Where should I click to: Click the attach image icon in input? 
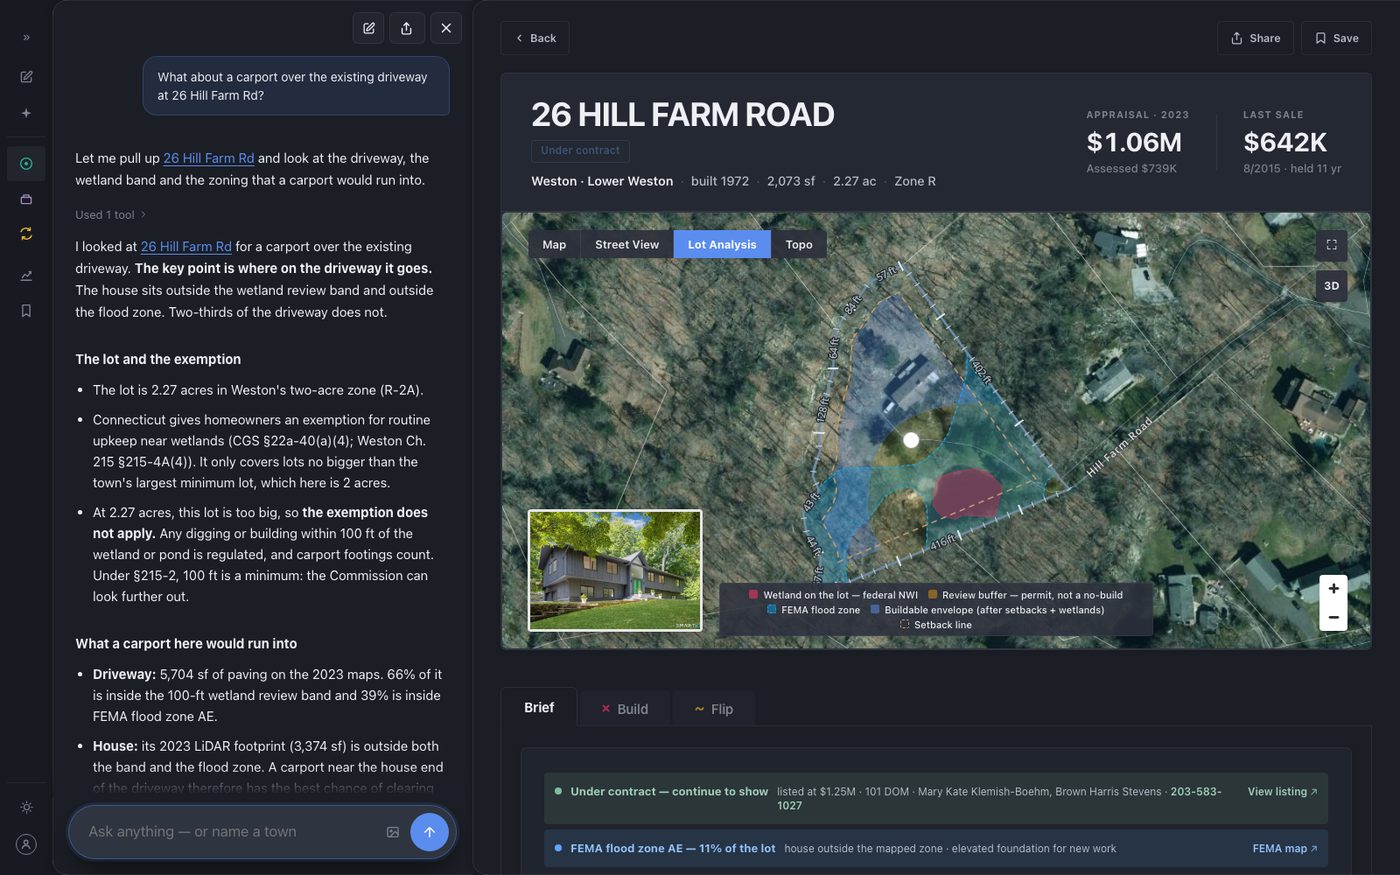point(393,832)
